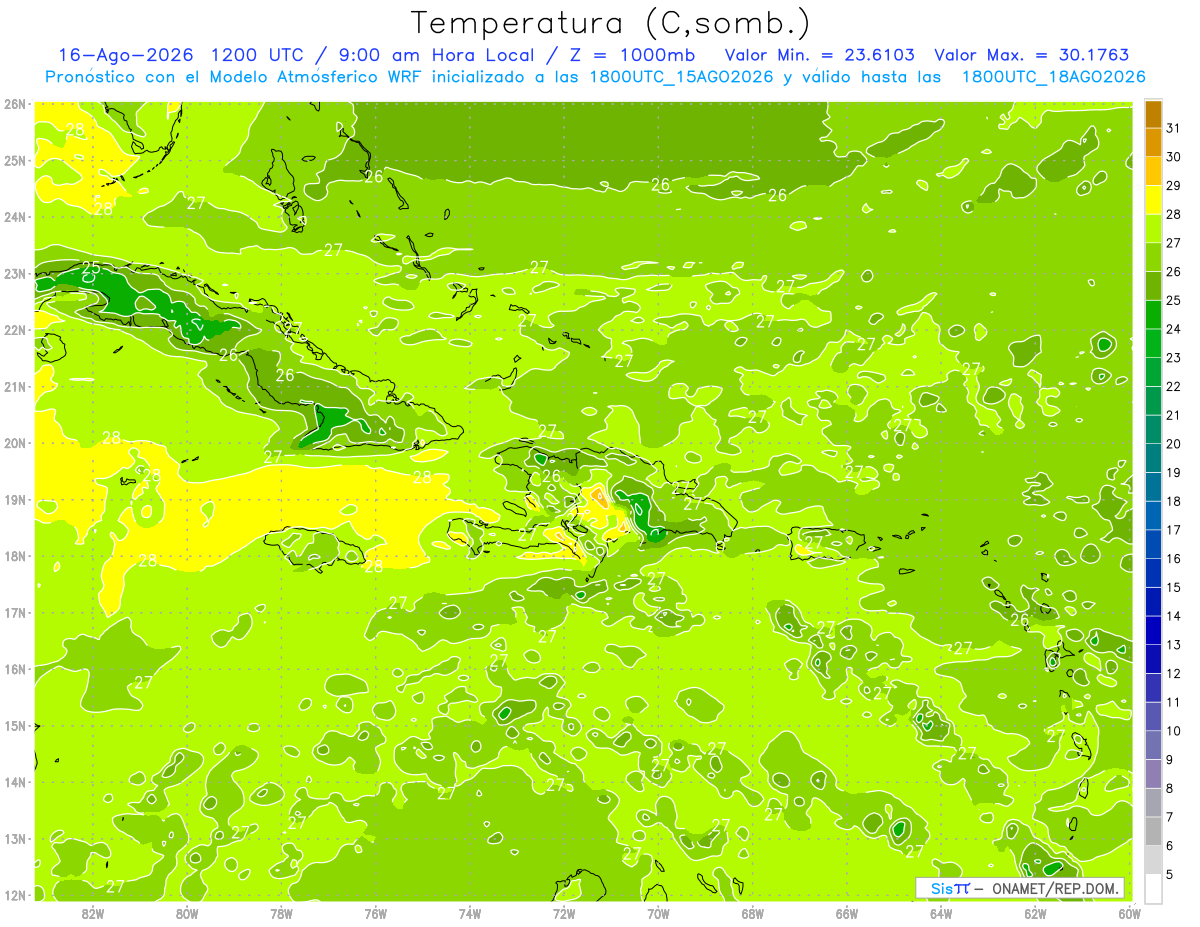Click the '24N' latitude axis label

(x=15, y=217)
